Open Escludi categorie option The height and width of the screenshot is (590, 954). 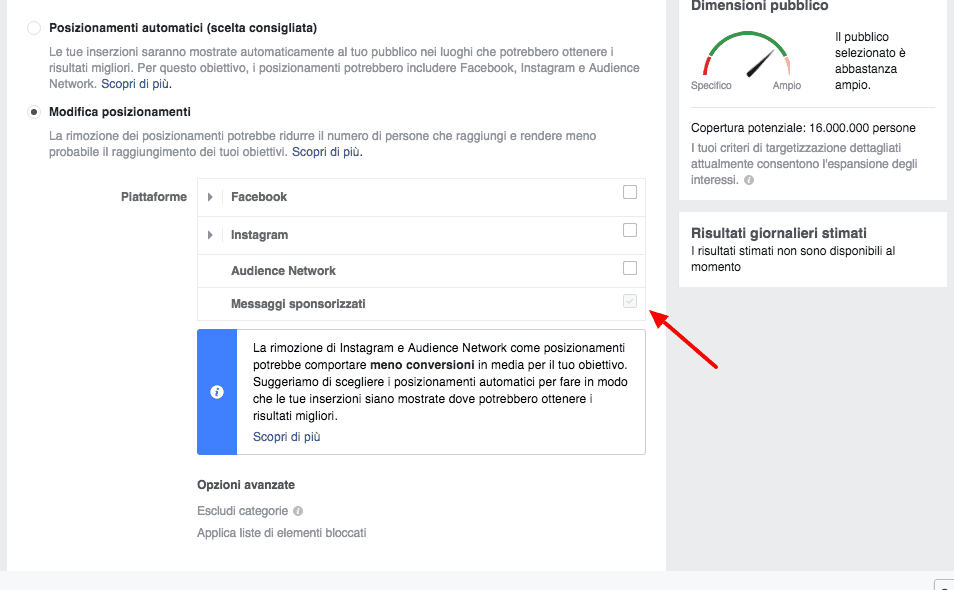[x=242, y=511]
